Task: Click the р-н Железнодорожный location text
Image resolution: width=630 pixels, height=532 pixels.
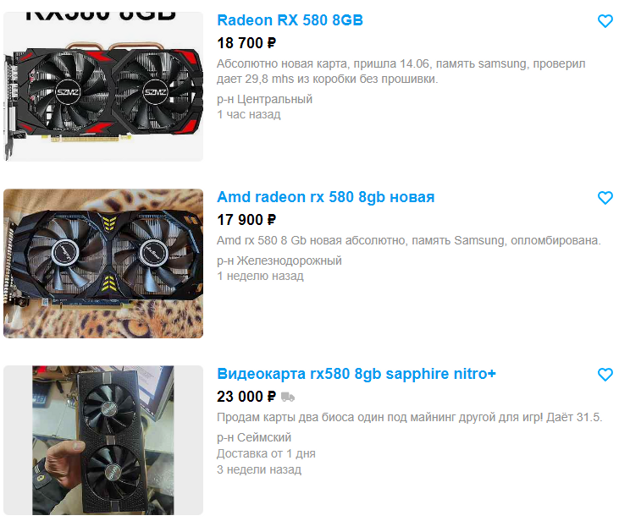Action: tap(279, 260)
